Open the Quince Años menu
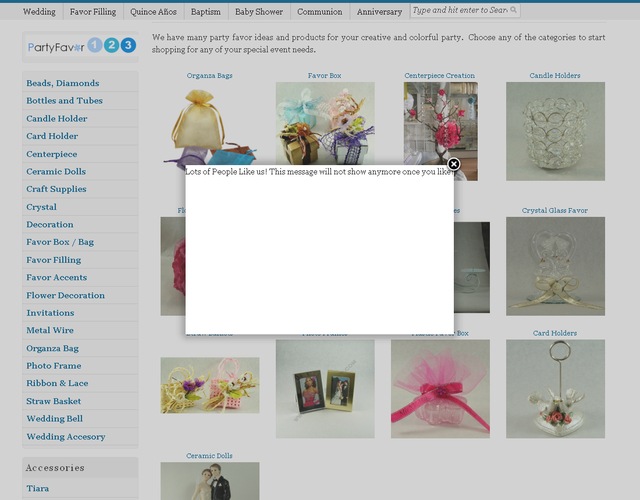Viewport: 640px width, 500px height. [x=153, y=12]
